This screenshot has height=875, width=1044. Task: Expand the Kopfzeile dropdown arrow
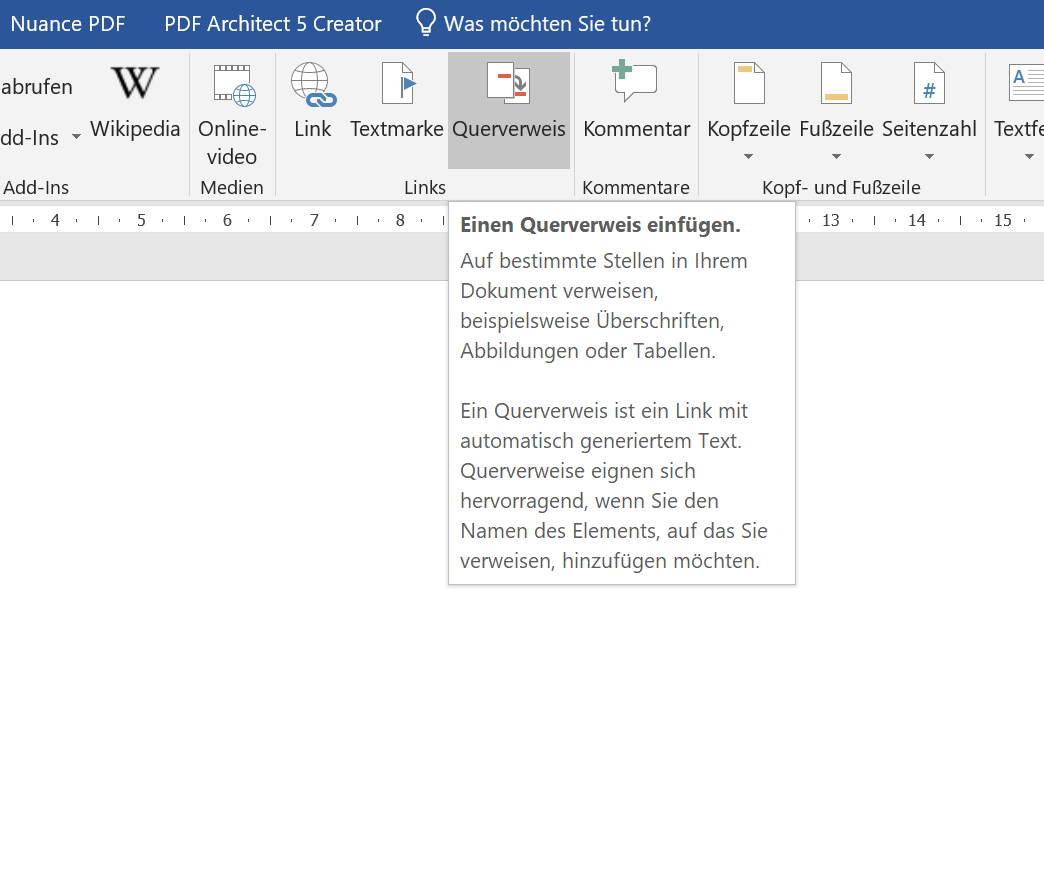coord(748,156)
